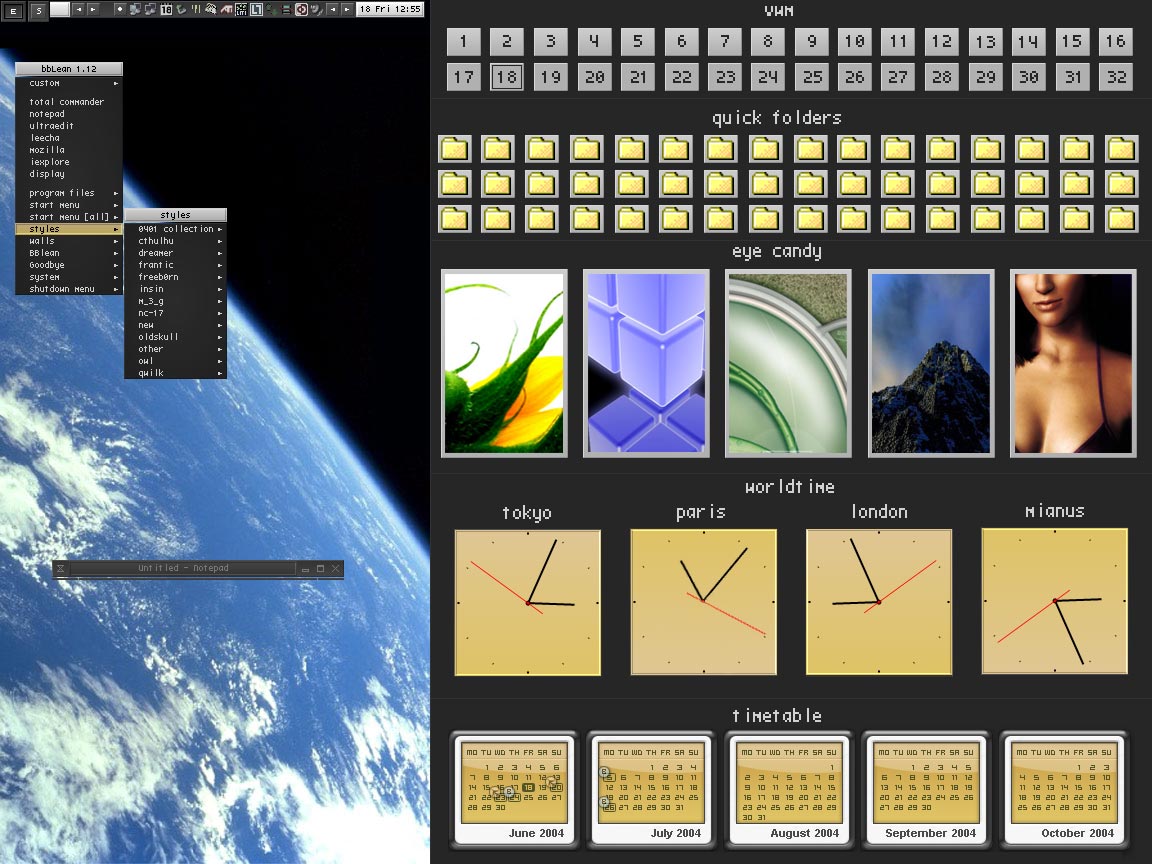The height and width of the screenshot is (864, 1152).
Task: Launch total commander from menu
Action: click(69, 102)
